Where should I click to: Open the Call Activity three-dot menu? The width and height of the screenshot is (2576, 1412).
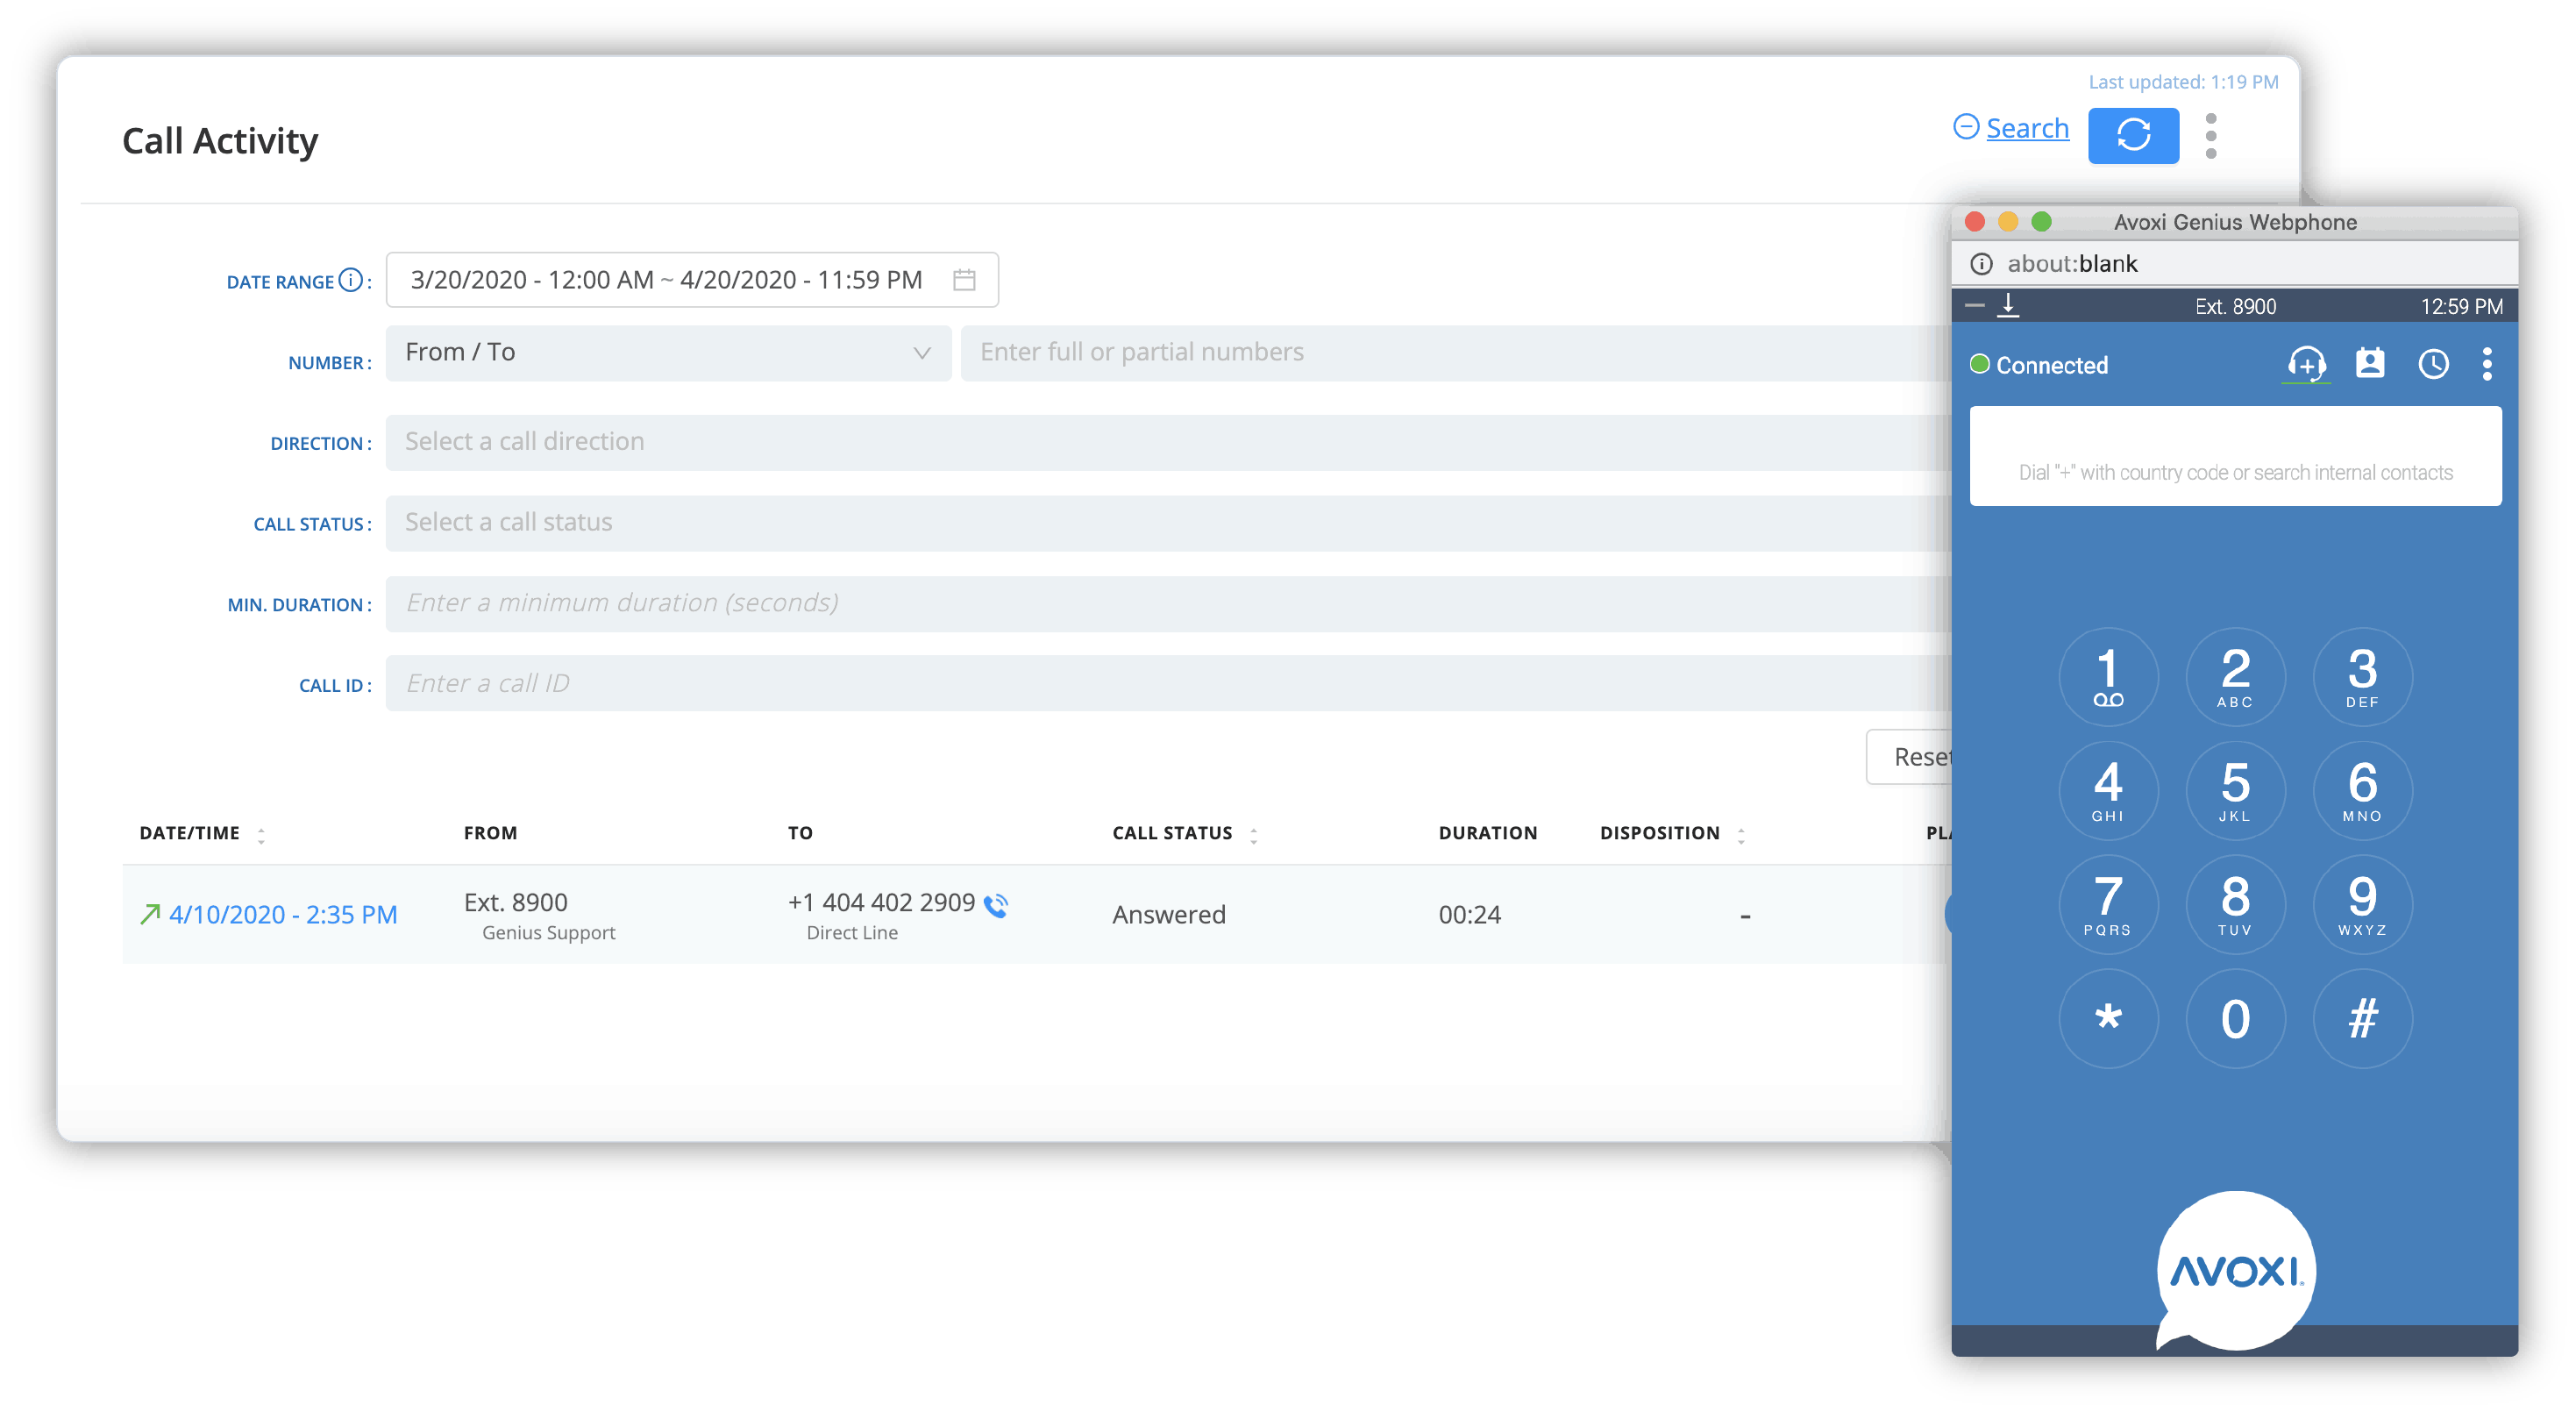point(2211,135)
